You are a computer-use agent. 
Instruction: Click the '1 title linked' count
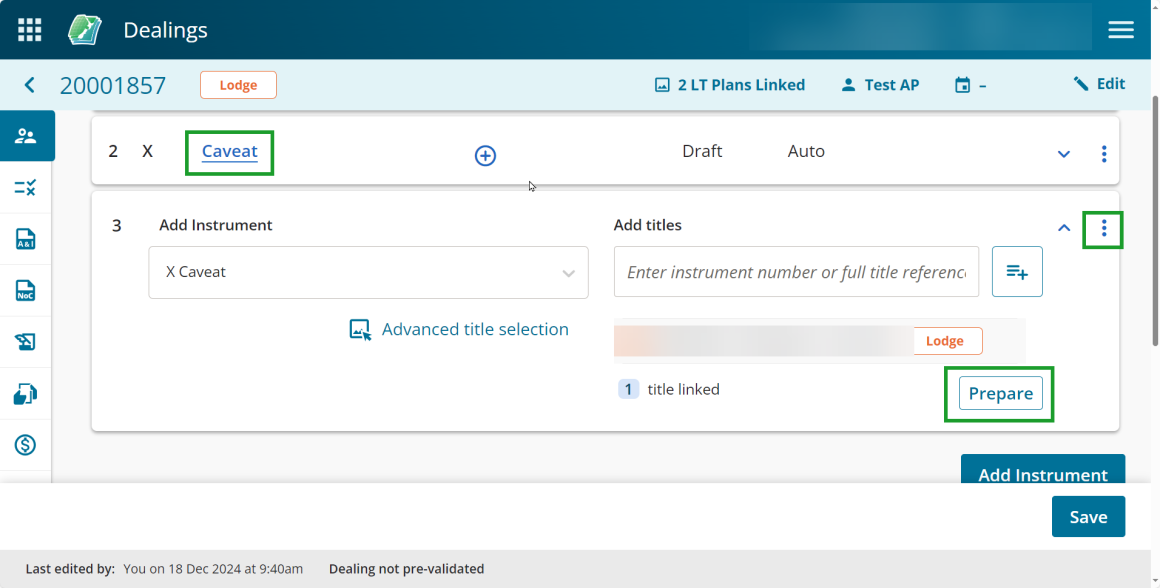coord(669,389)
